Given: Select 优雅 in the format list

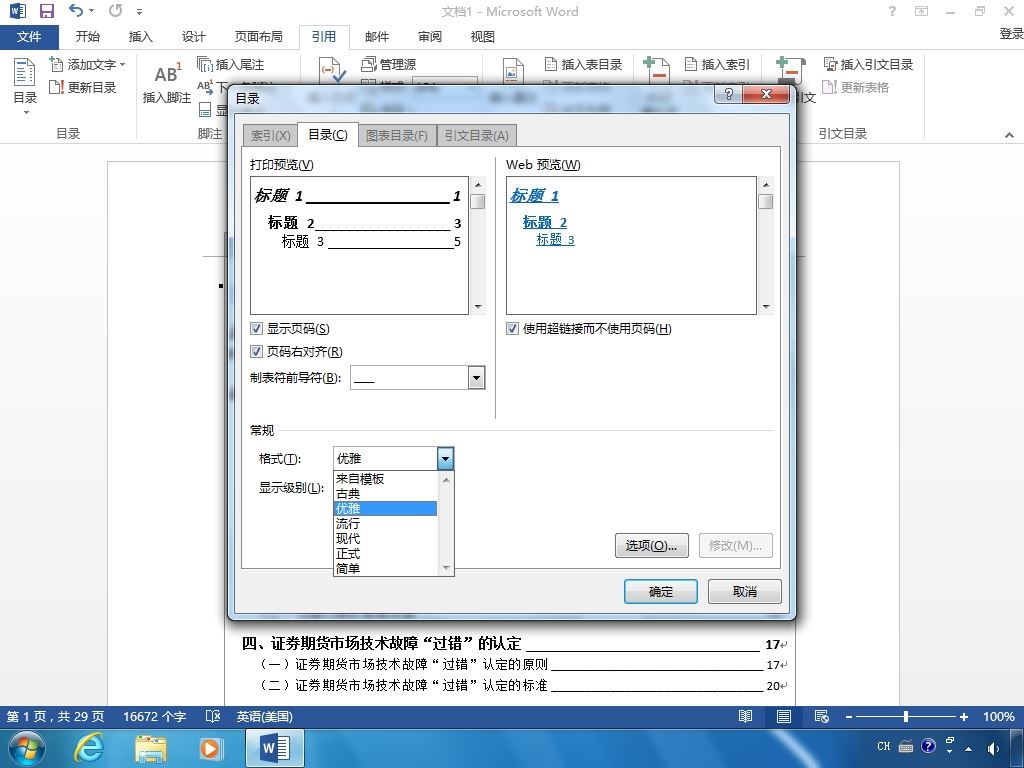Looking at the screenshot, I should (x=385, y=508).
